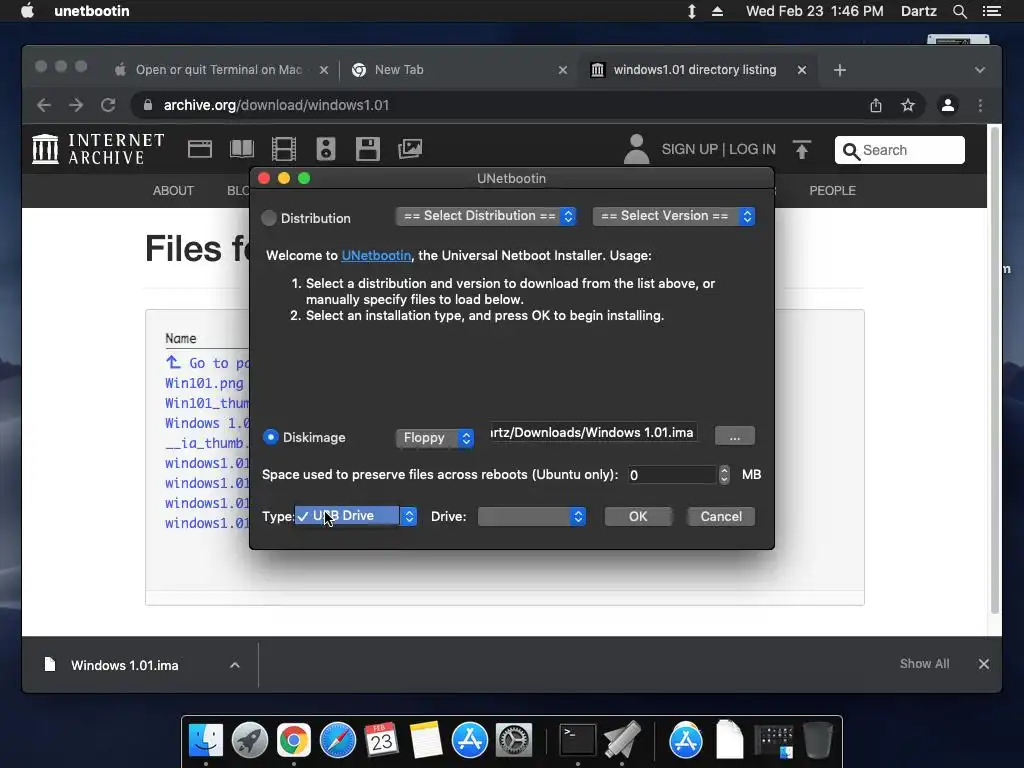Click the LOG IN link
Image resolution: width=1024 pixels, height=768 pixels.
752,149
